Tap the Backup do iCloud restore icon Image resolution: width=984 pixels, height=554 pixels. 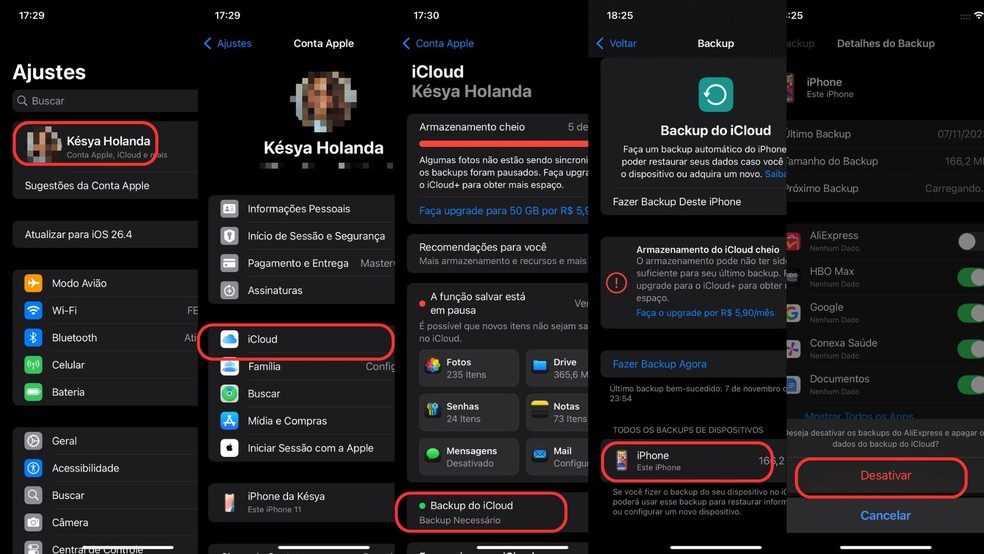point(715,95)
